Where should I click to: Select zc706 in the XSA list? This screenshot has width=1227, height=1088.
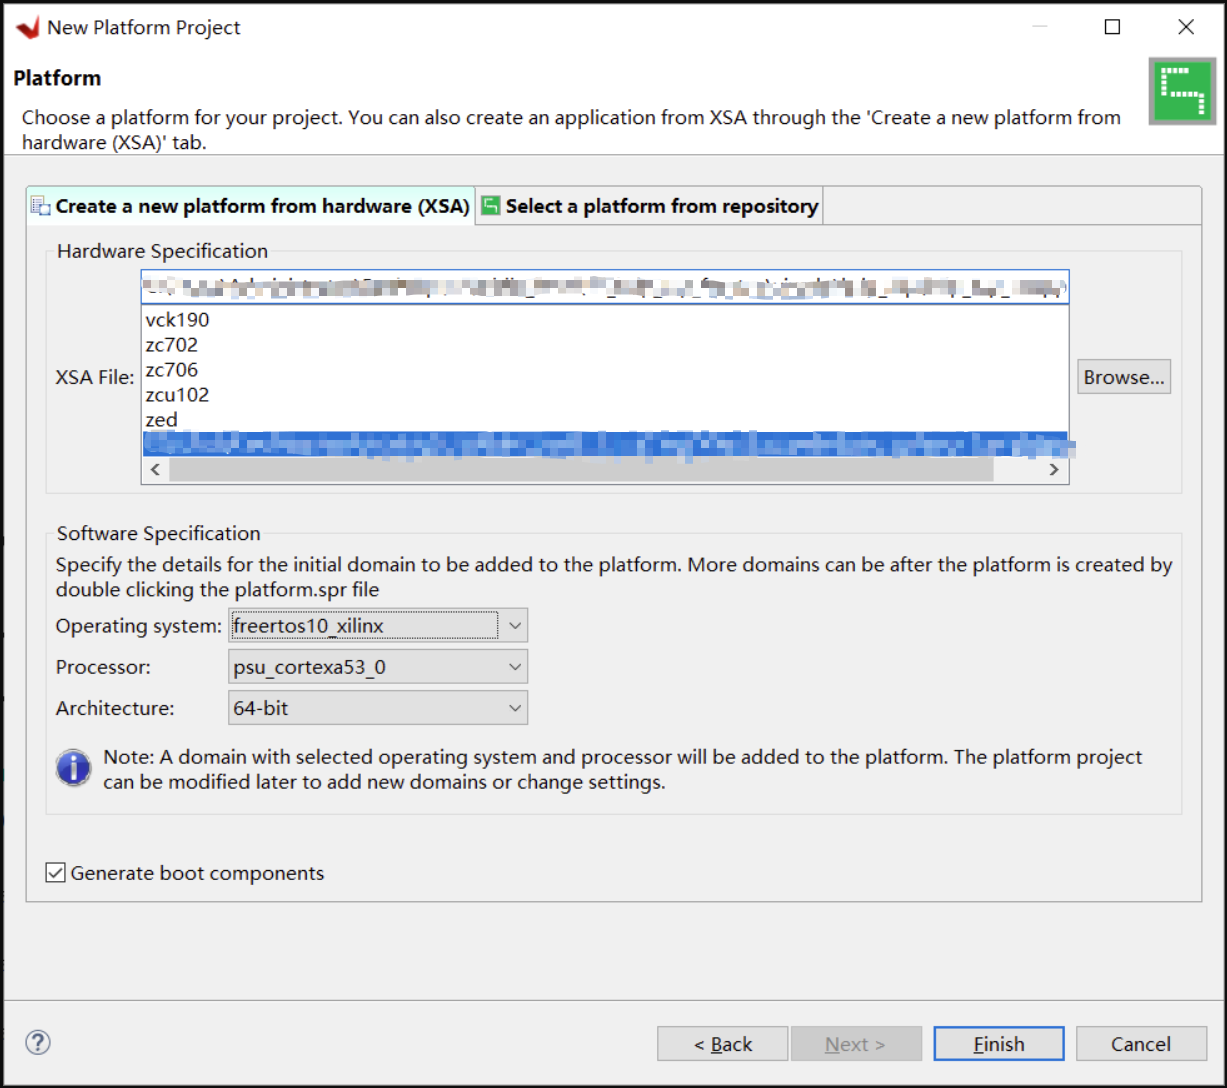605,370
